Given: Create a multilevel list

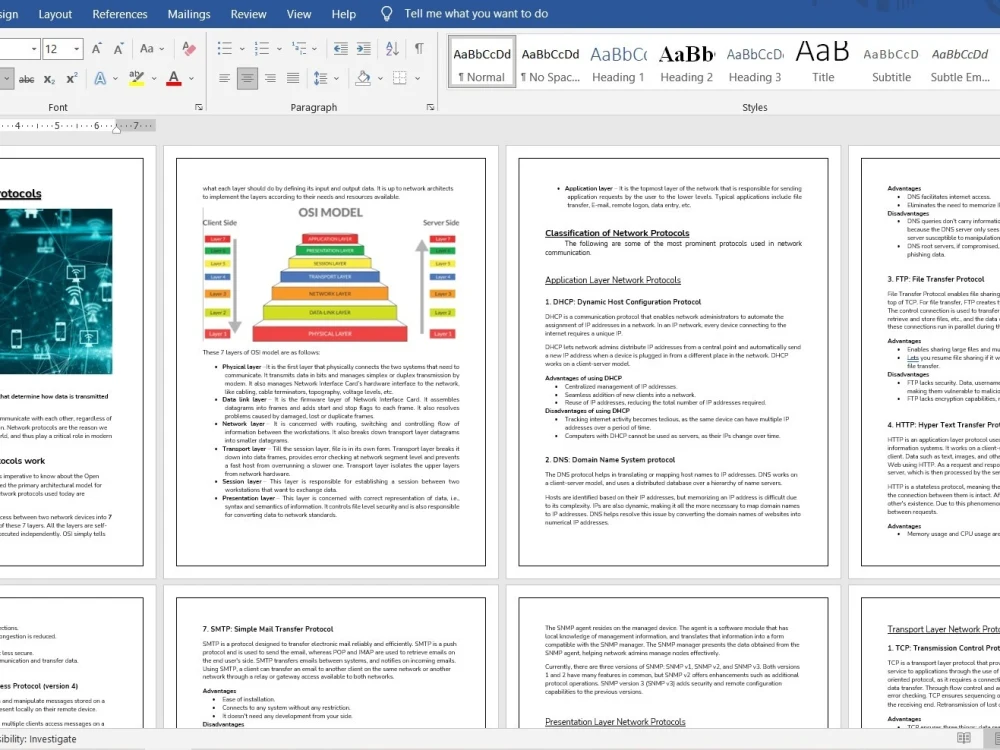Looking at the screenshot, I should coord(298,48).
